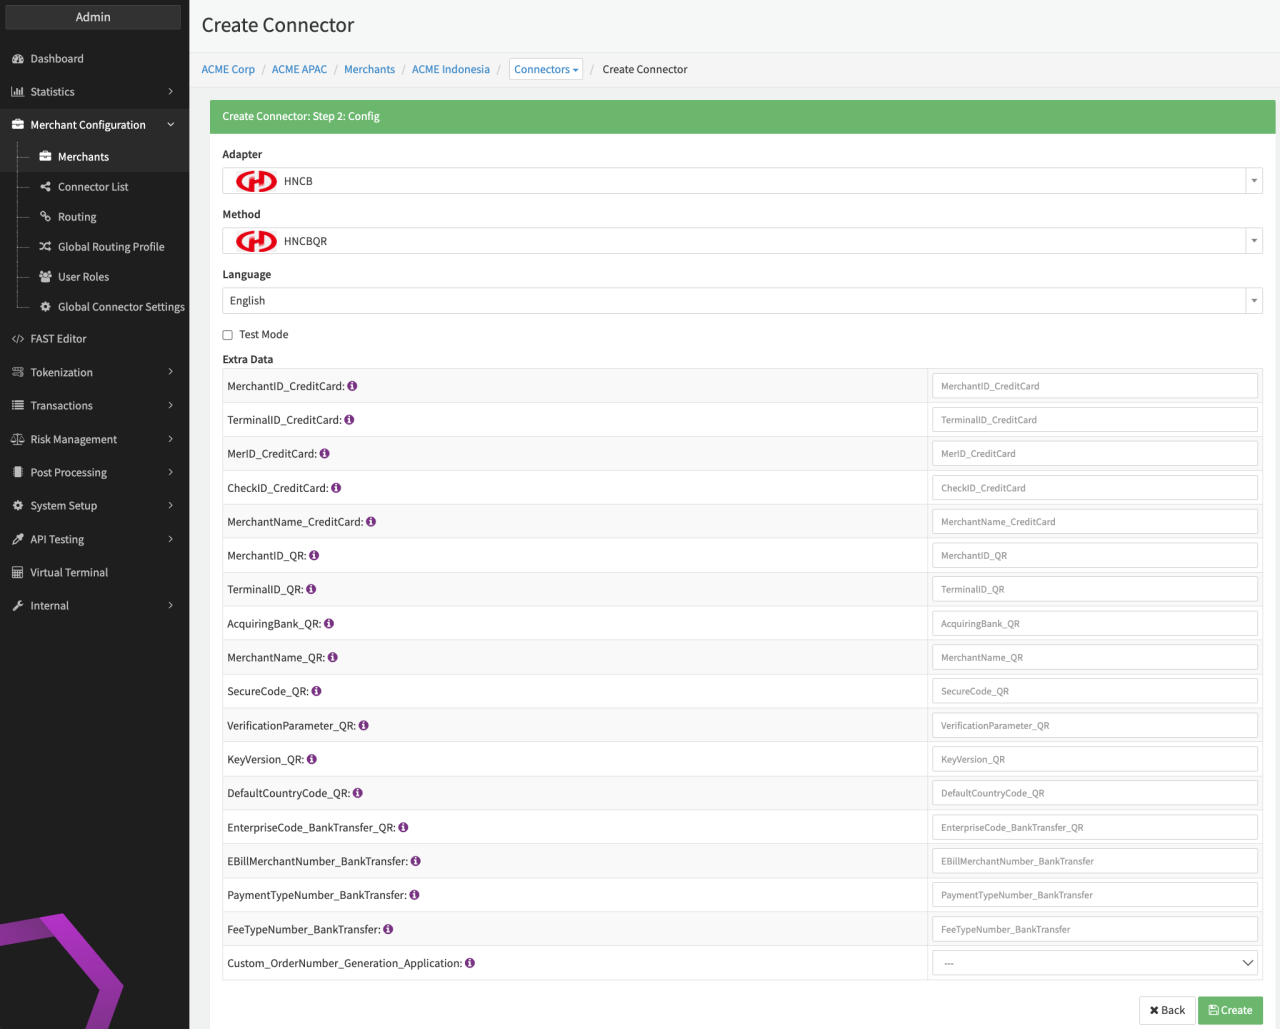This screenshot has height=1029, width=1280.
Task: Click the Connector List share icon
Action: tap(45, 187)
